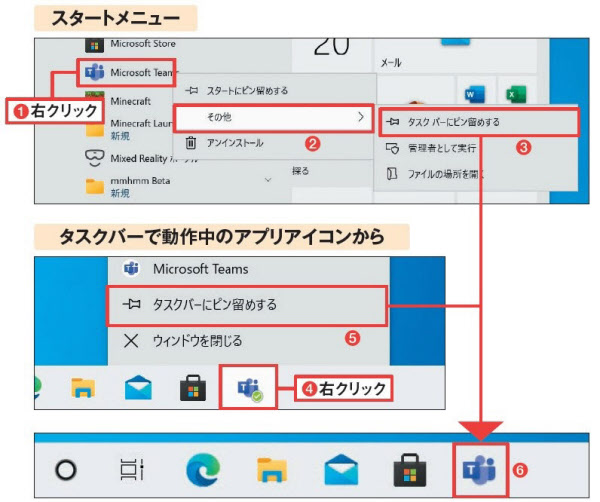The height and width of the screenshot is (502, 600).
Task: Click the 新規 label under Minecraft Launcher
Action: tap(120, 136)
